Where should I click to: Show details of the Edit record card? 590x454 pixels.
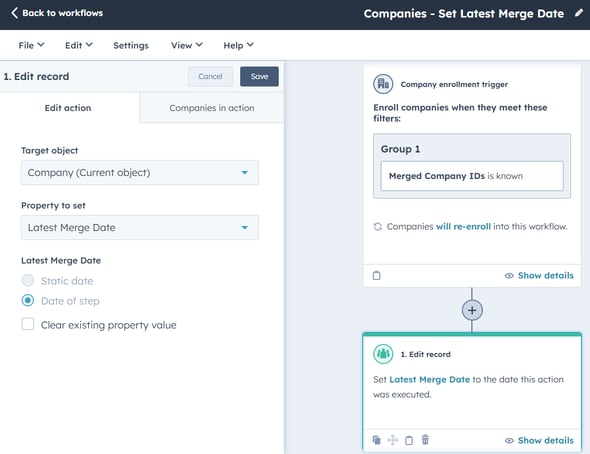[x=539, y=440]
